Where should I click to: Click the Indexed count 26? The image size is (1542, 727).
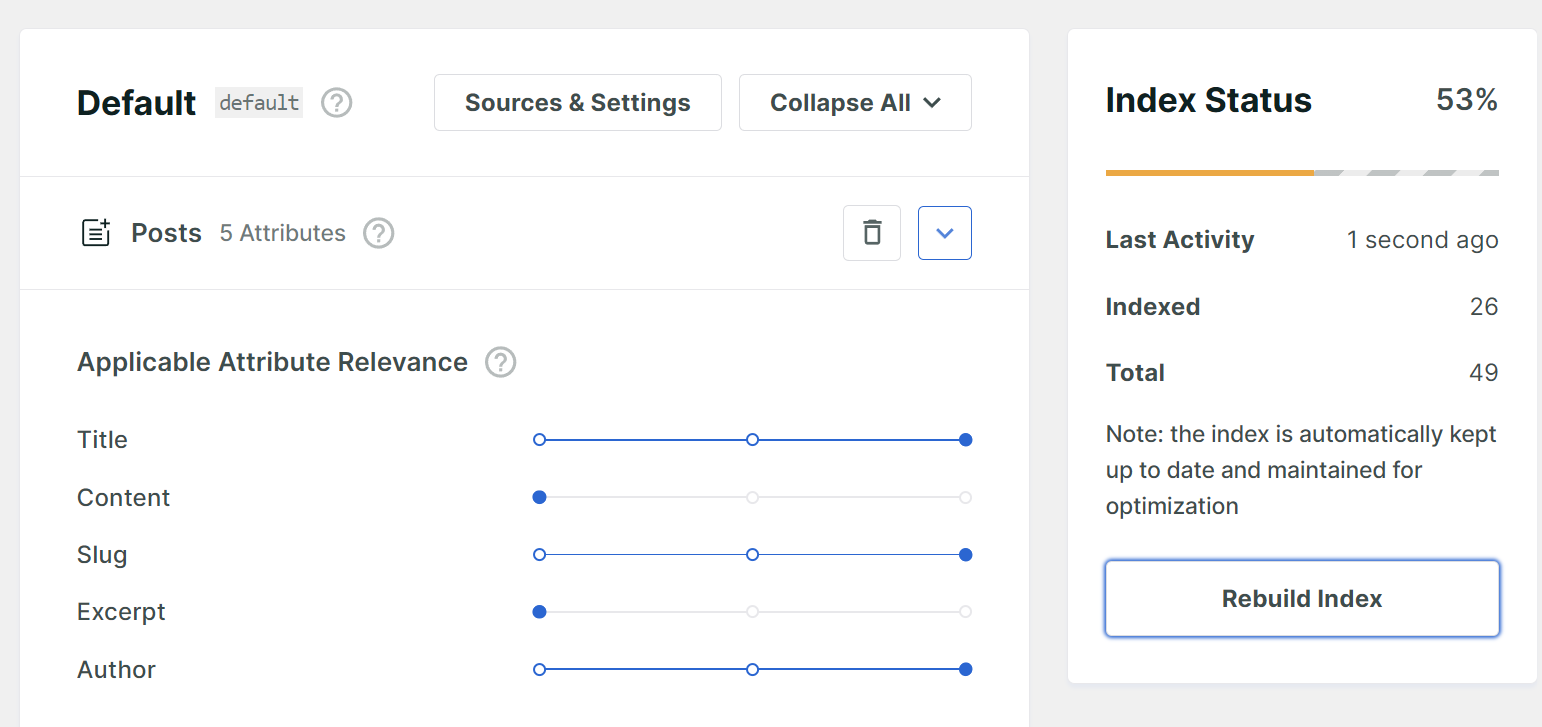pos(1484,307)
